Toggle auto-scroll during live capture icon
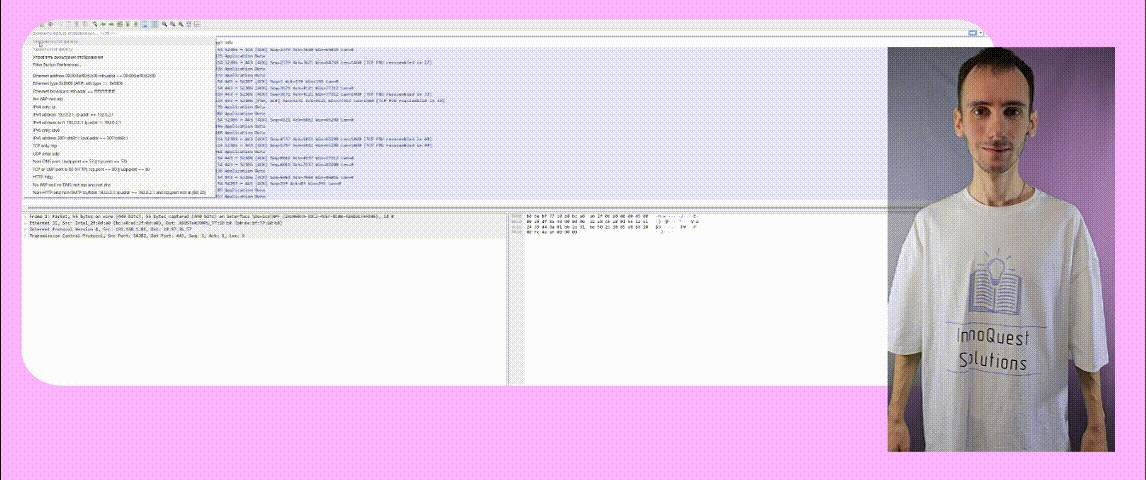This screenshot has width=1146, height=480. point(145,24)
